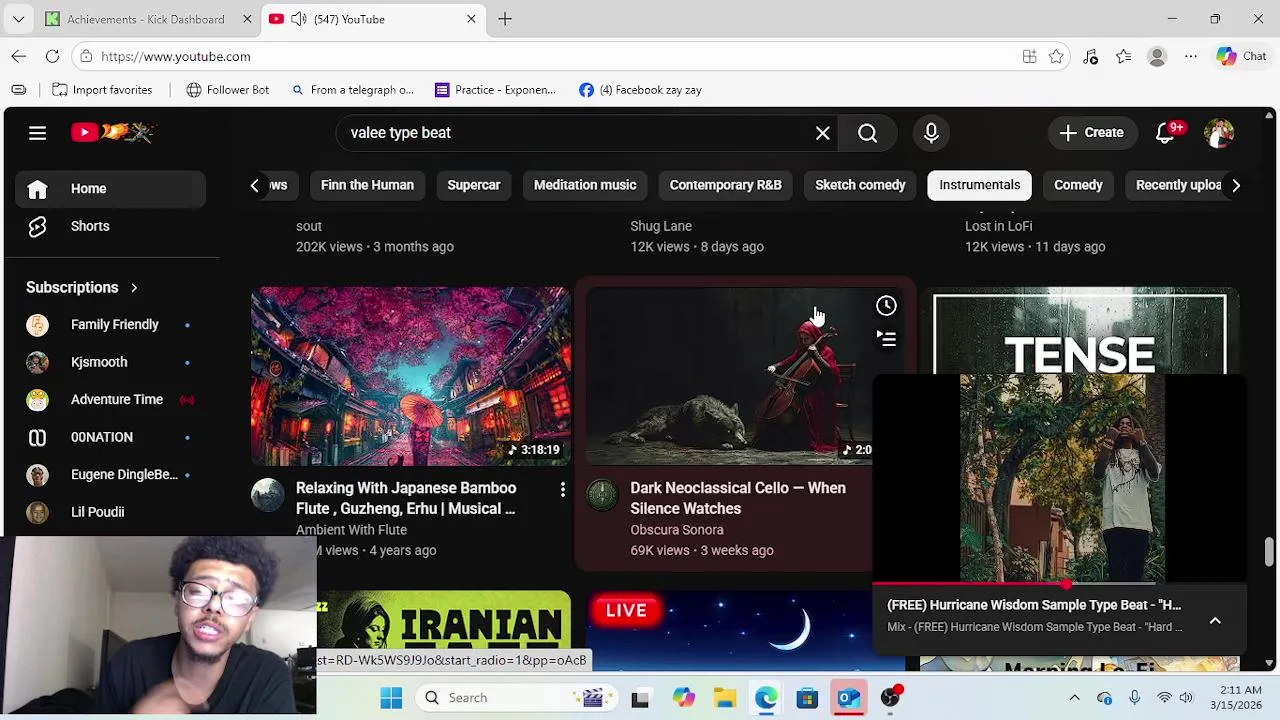Open Edge media control music icon
Image resolution: width=1280 pixels, height=720 pixels.
[x=1090, y=57]
